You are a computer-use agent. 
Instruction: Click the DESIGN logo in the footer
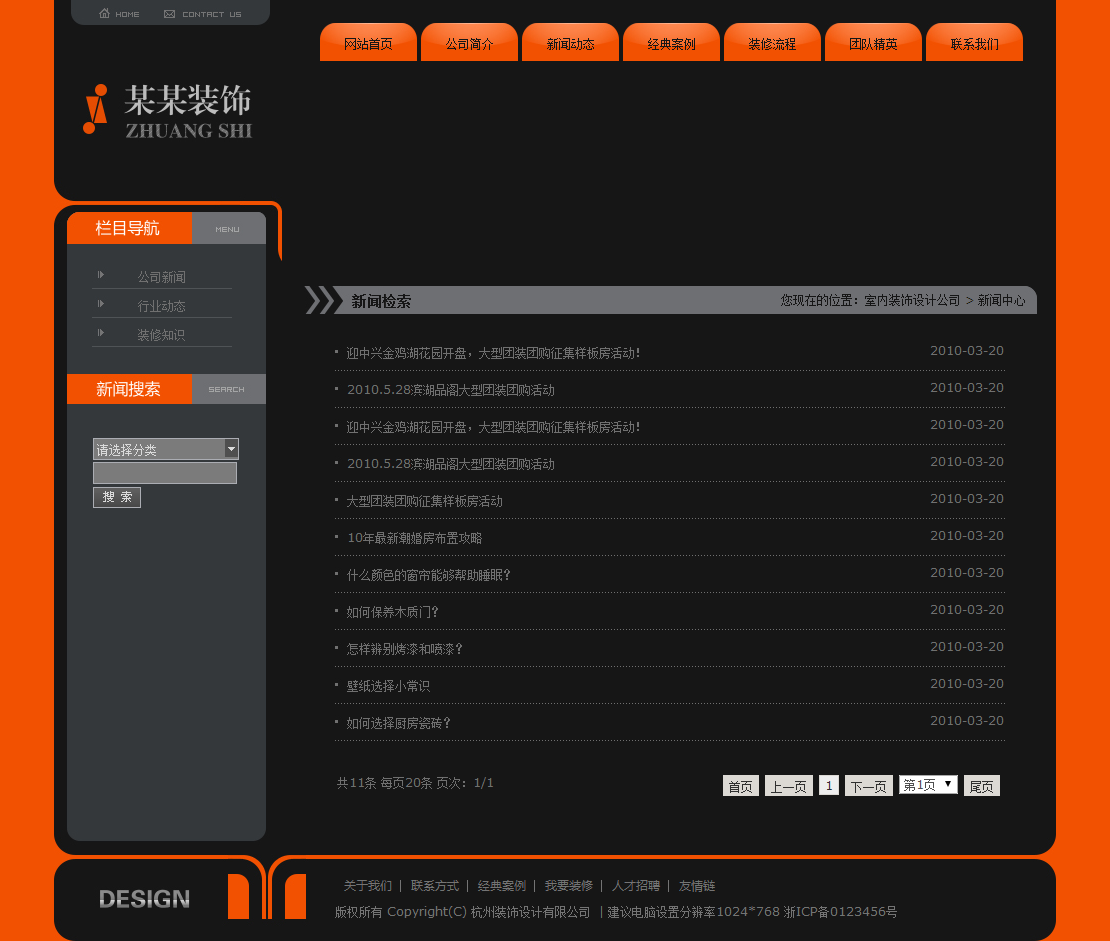tap(143, 900)
